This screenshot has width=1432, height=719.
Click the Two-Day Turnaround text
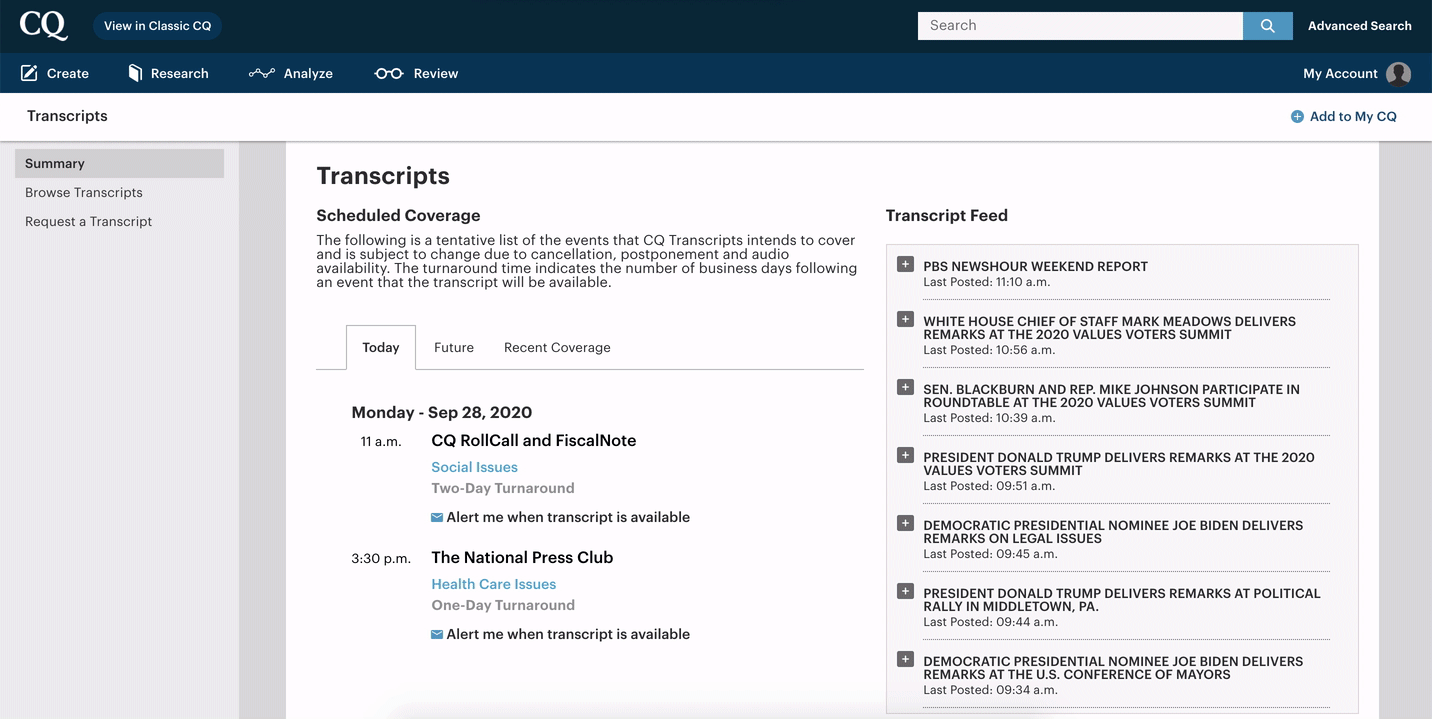[x=502, y=489]
